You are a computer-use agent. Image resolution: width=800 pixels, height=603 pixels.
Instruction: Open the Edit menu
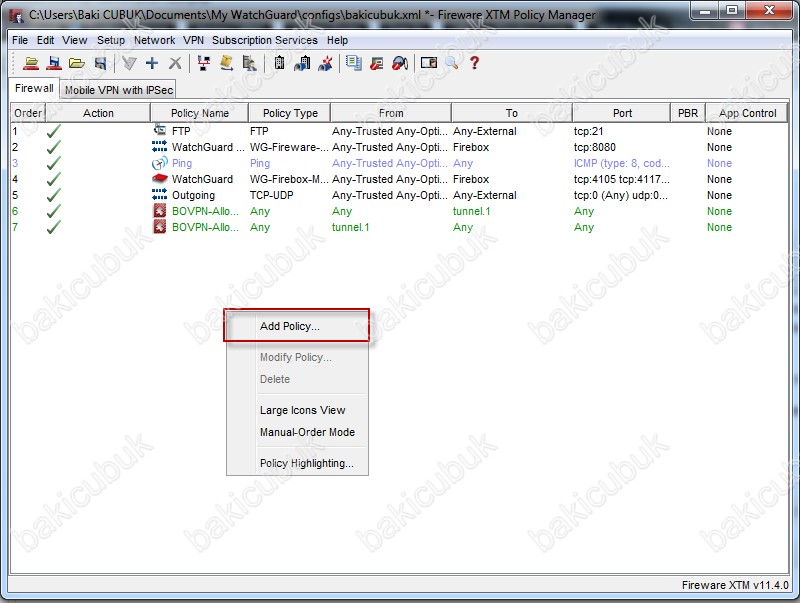tap(45, 40)
